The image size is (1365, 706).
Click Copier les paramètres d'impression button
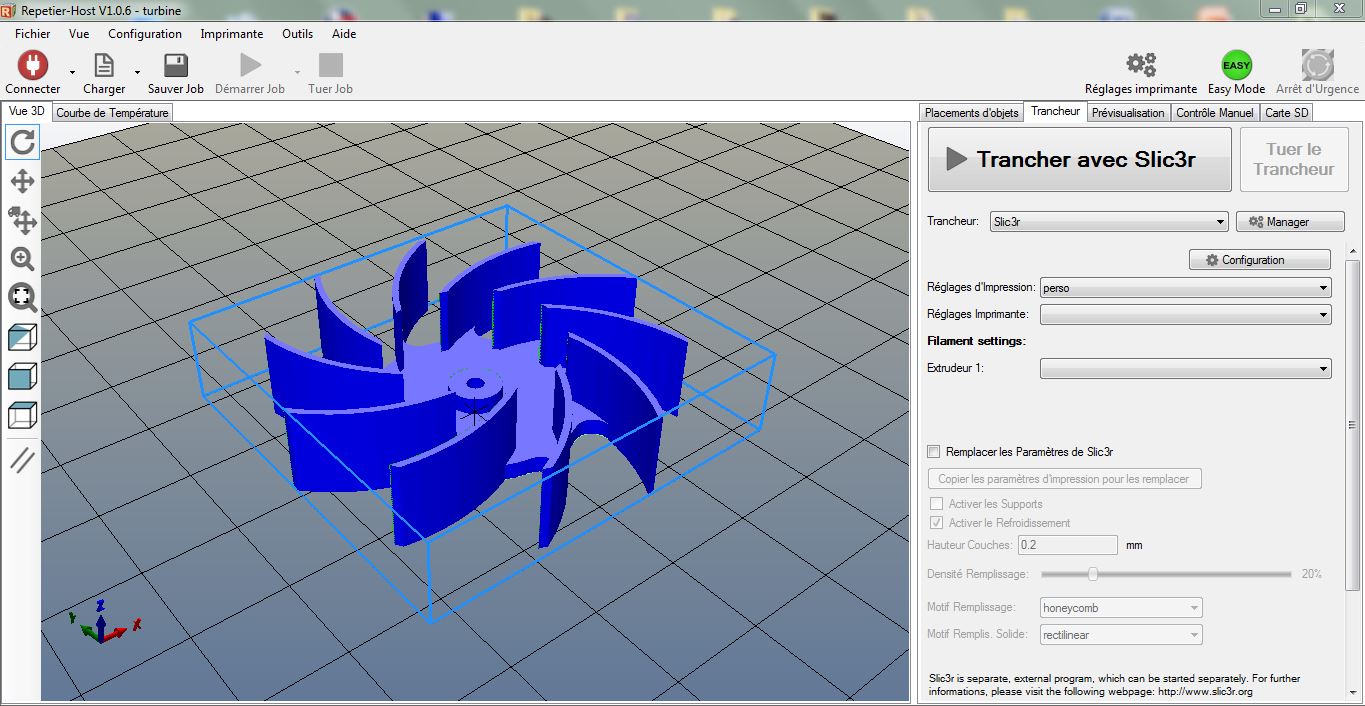point(1064,479)
